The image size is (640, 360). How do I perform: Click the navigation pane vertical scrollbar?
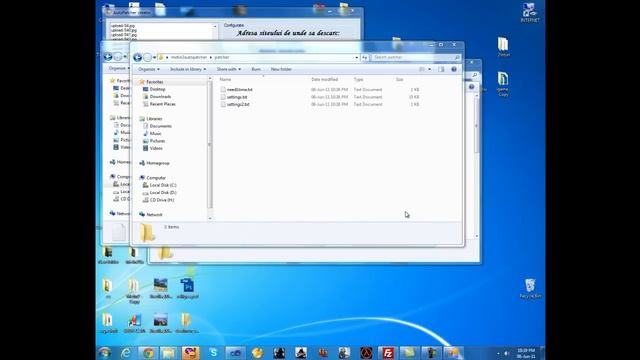coord(210,144)
